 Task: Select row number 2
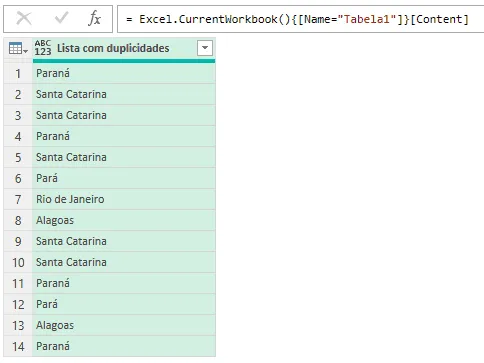click(x=18, y=94)
